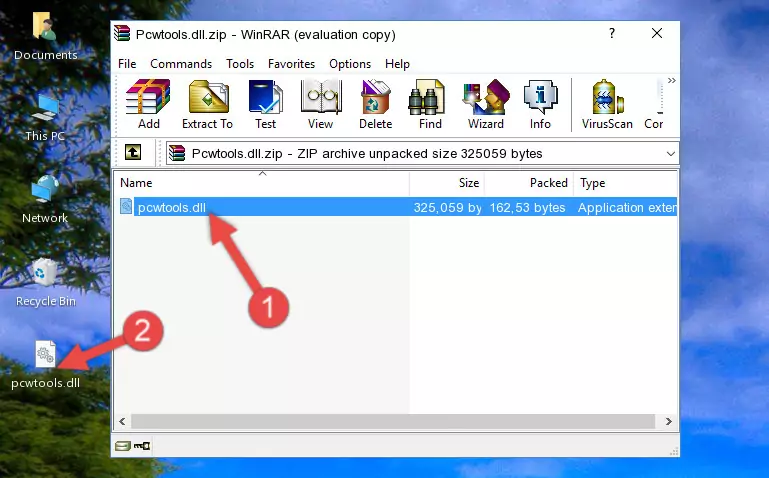This screenshot has width=769, height=478.
Task: Select the Documents desktop icon
Action: (x=45, y=37)
